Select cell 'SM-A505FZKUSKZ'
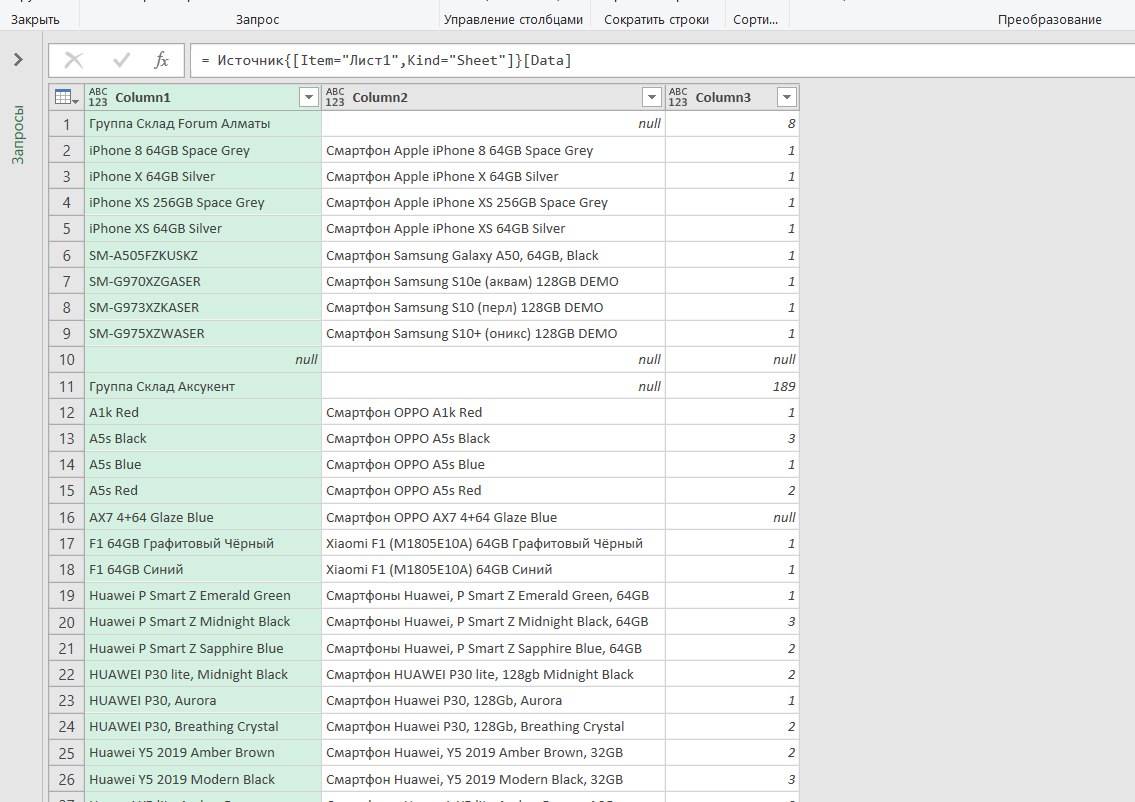 pyautogui.click(x=203, y=256)
